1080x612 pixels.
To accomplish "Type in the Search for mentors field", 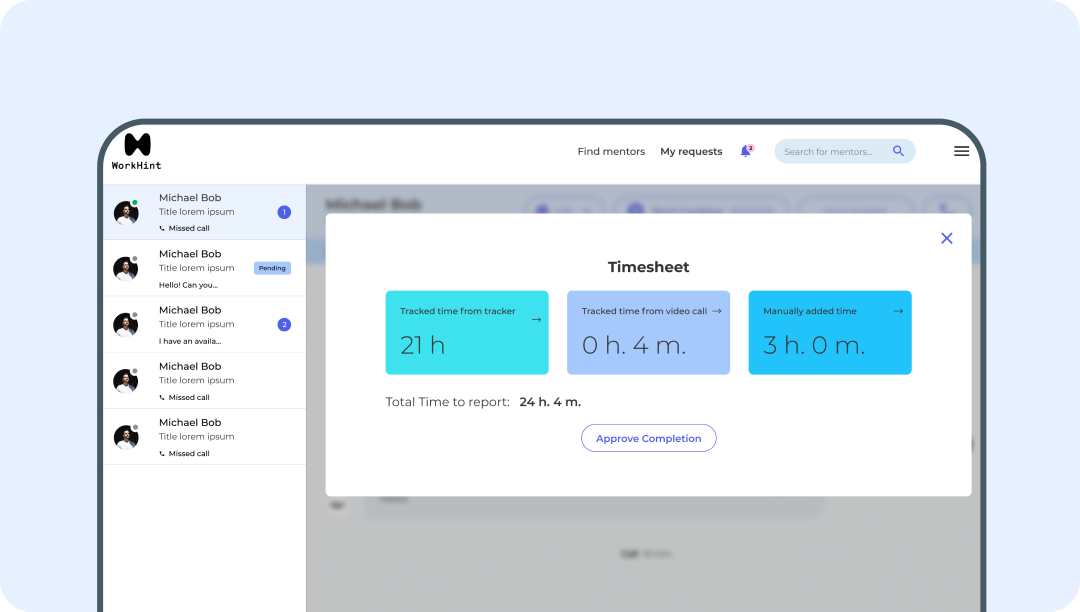I will point(830,152).
